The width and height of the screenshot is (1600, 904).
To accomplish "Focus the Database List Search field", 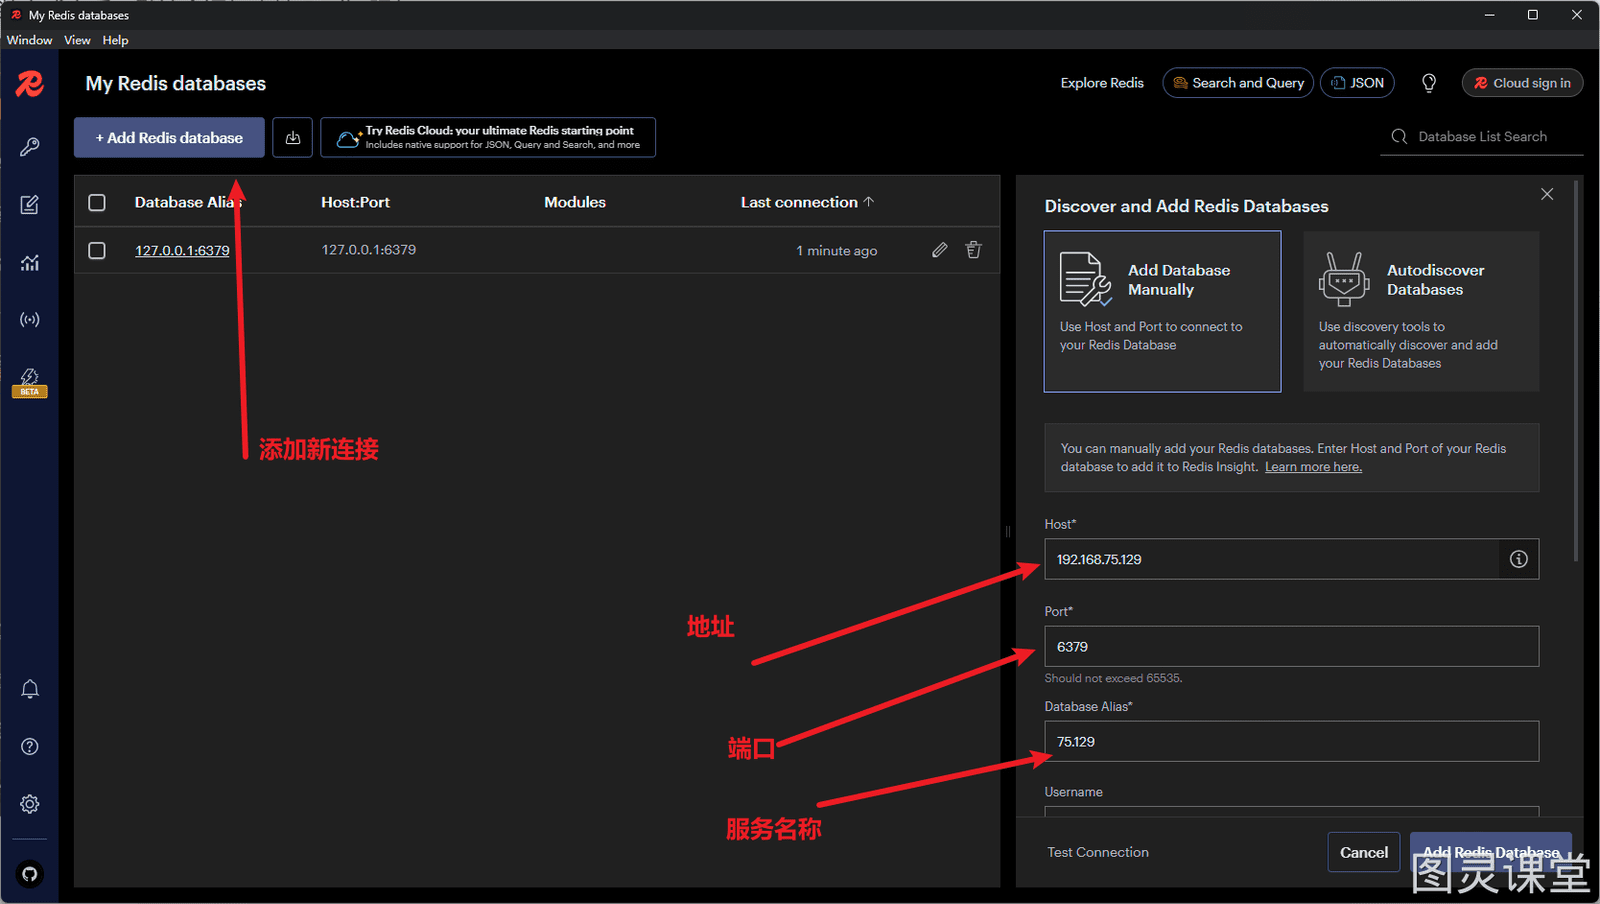I will tap(1483, 137).
